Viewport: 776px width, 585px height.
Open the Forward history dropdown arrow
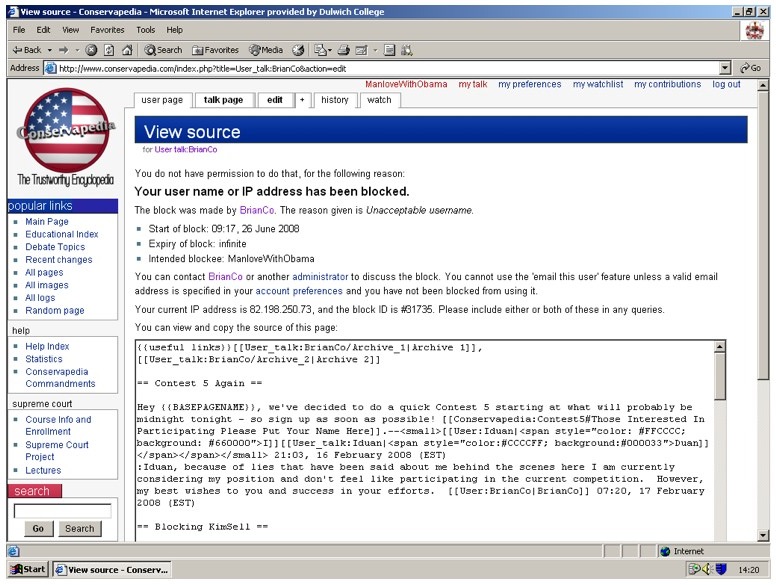point(77,50)
